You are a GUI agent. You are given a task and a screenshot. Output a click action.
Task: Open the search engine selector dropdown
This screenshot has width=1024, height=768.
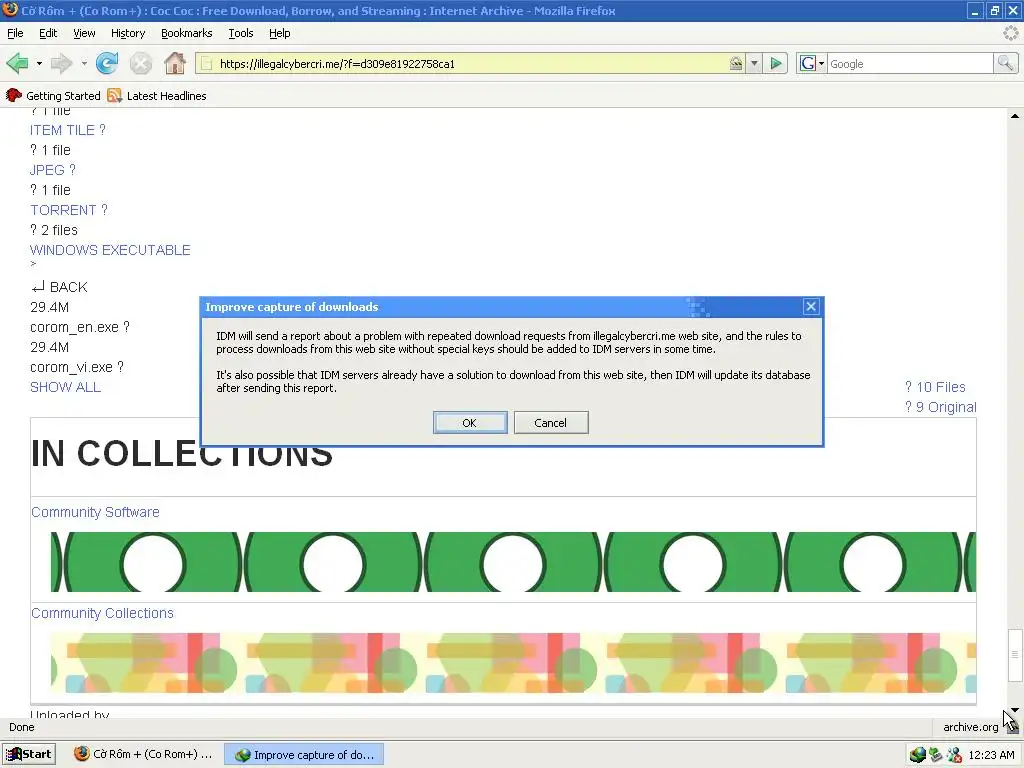coord(812,63)
